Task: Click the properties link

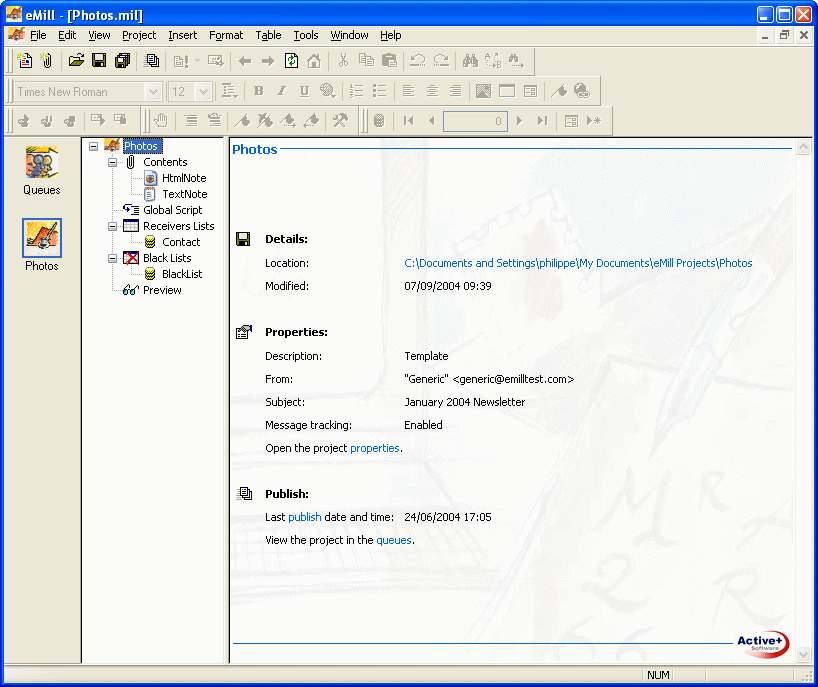Action: pyautogui.click(x=375, y=448)
